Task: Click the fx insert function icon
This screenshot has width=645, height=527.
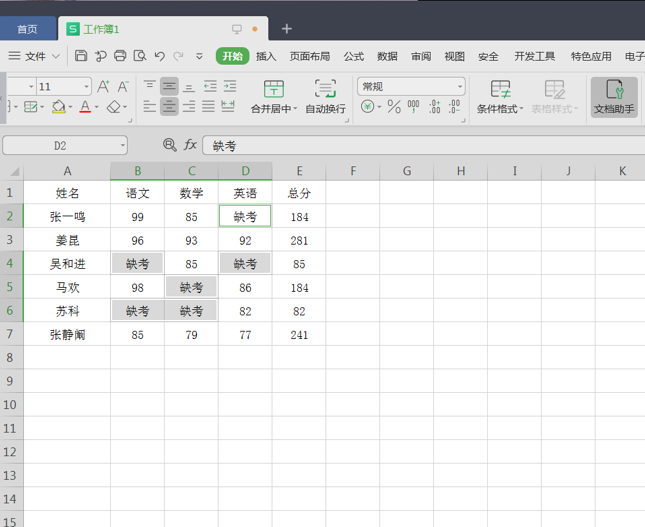Action: tap(190, 145)
